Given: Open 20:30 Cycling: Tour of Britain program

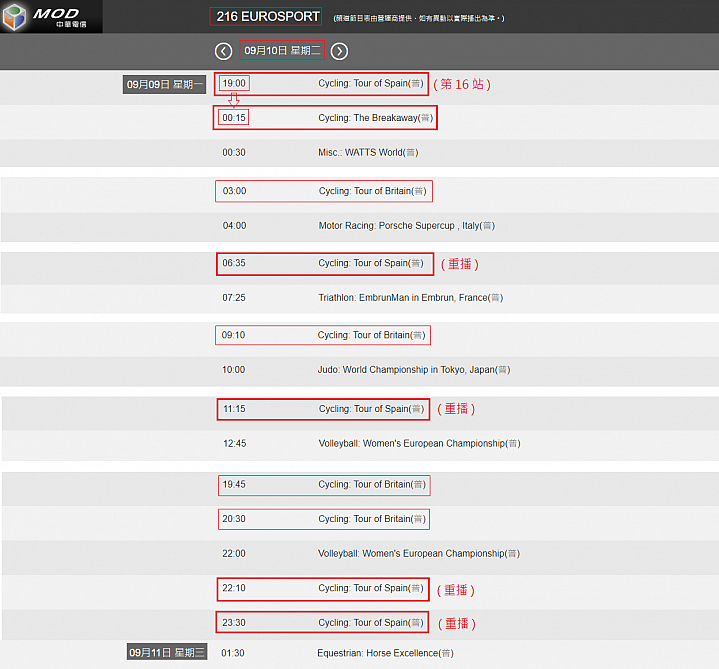Looking at the screenshot, I should (x=372, y=519).
